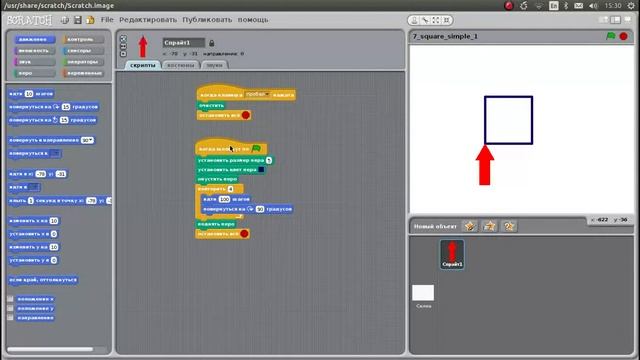Switch to the звуки tab
This screenshot has width=640, height=360.
coord(214,65)
